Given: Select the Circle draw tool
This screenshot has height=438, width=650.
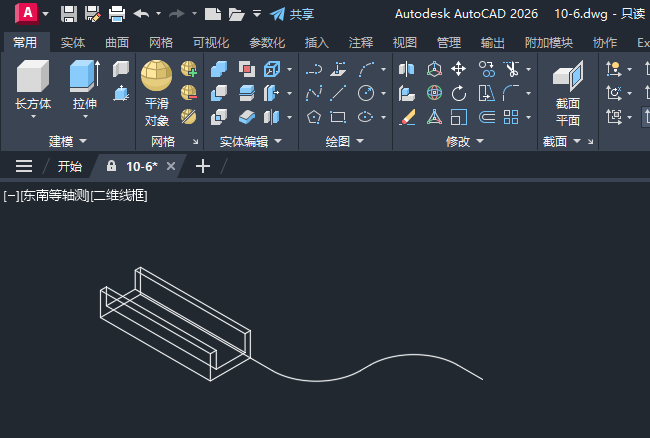Looking at the screenshot, I should (x=366, y=93).
